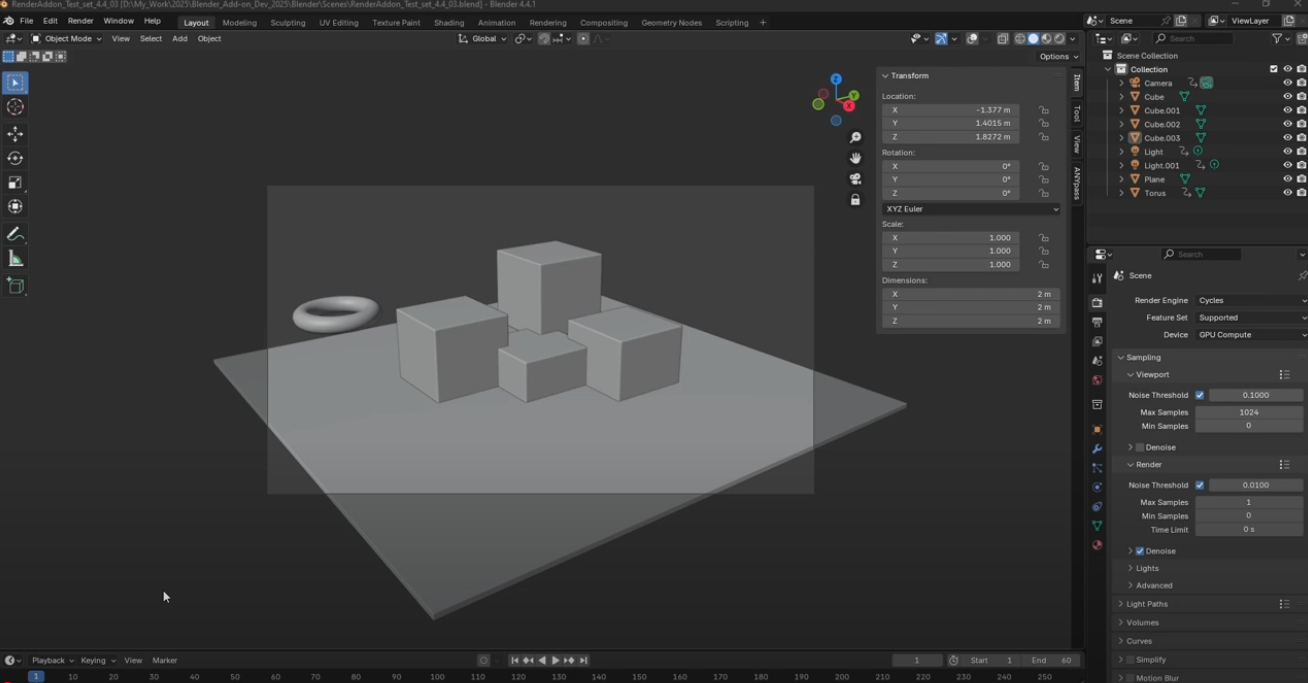
Task: Jump to the animation end frame
Action: pyautogui.click(x=584, y=660)
